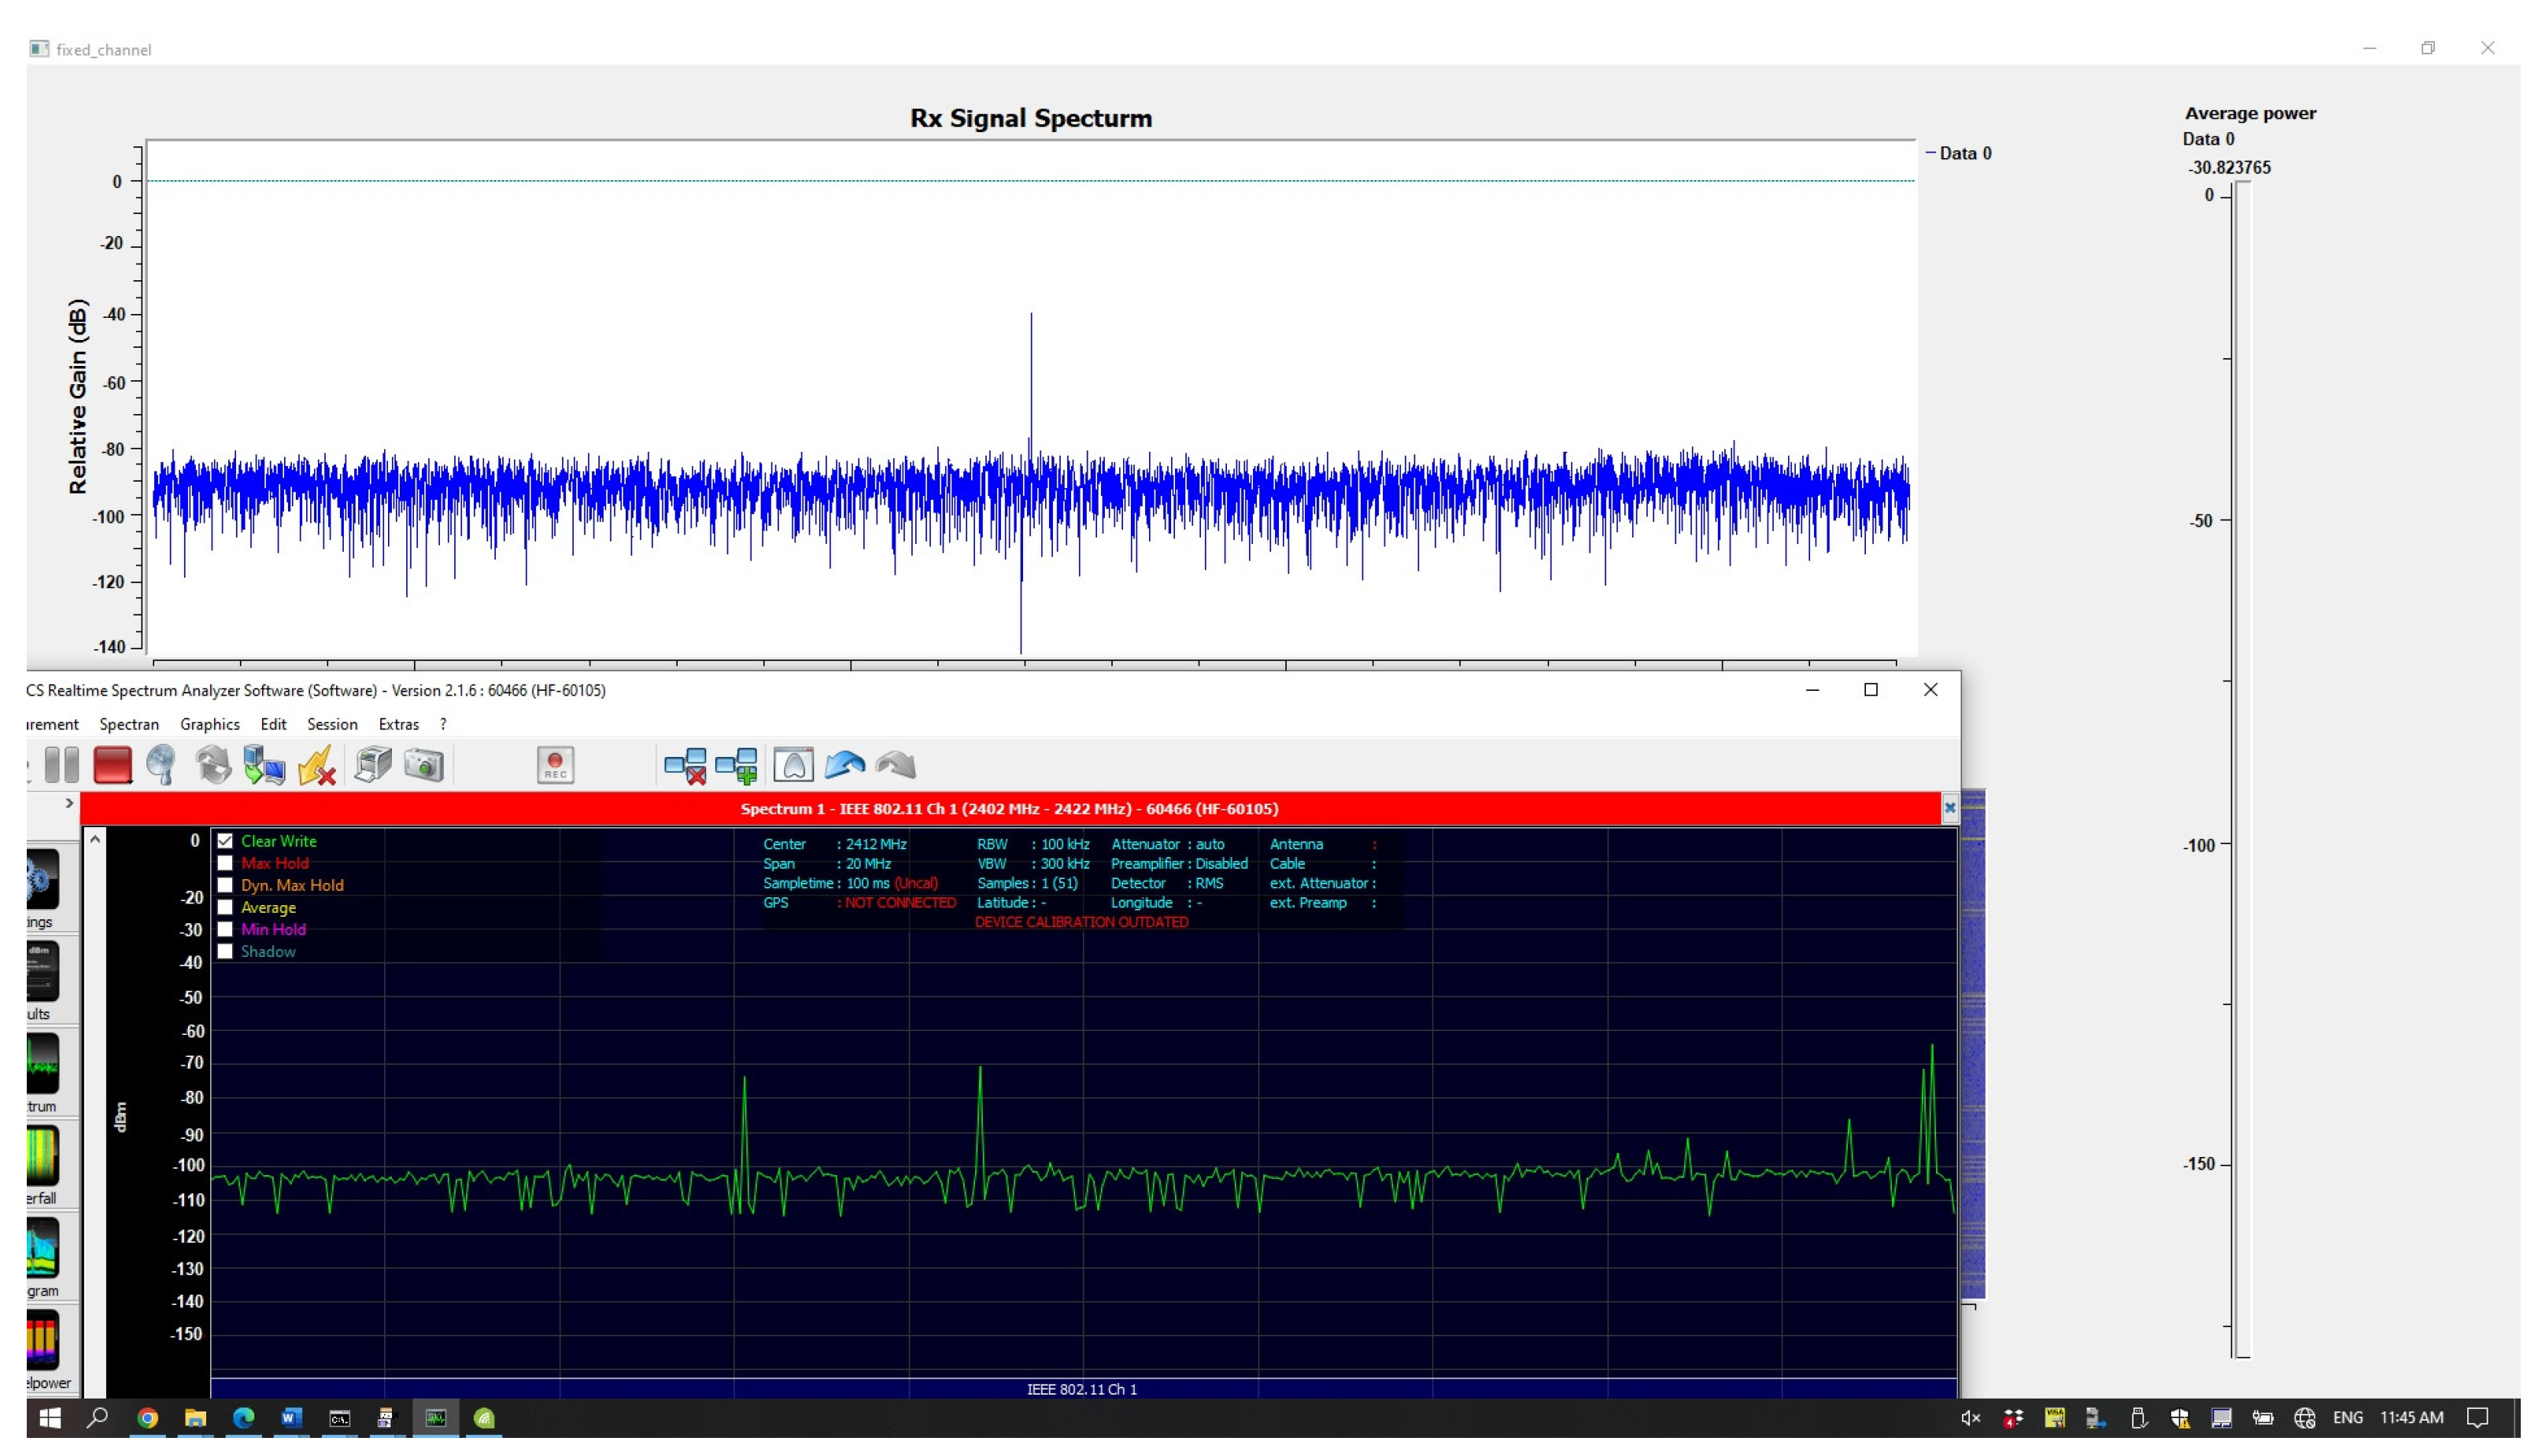Click the Average power vertical meter bar
2542x1456 pixels.
click(x=2242, y=770)
